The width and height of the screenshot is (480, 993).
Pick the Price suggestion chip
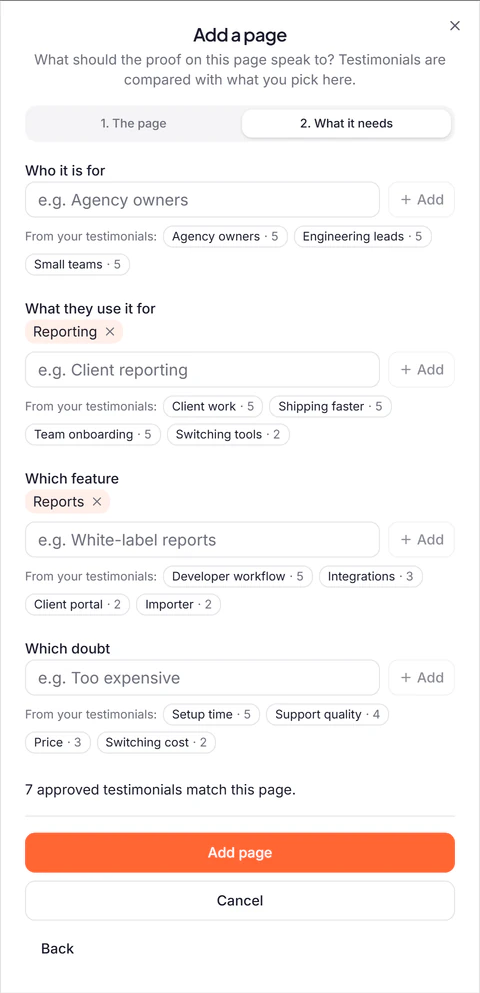tap(58, 742)
